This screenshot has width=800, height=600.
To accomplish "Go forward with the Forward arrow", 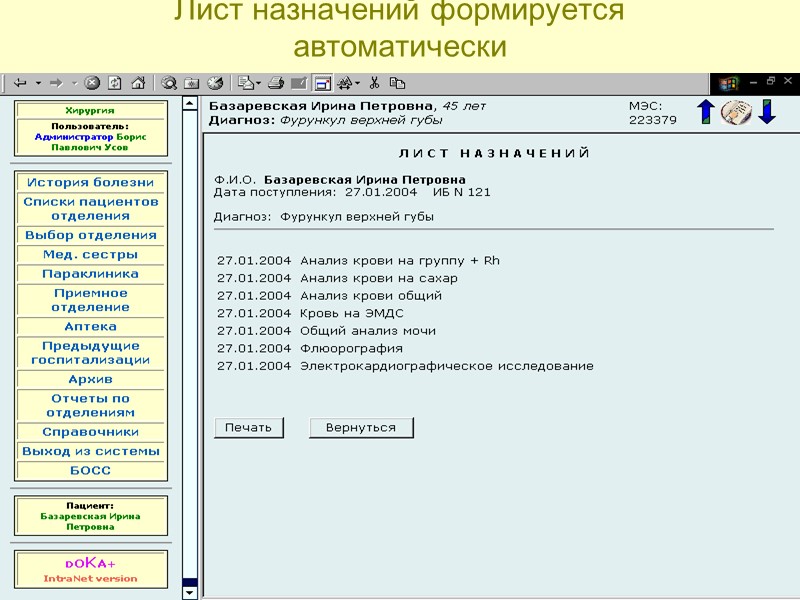I will pyautogui.click(x=56, y=83).
